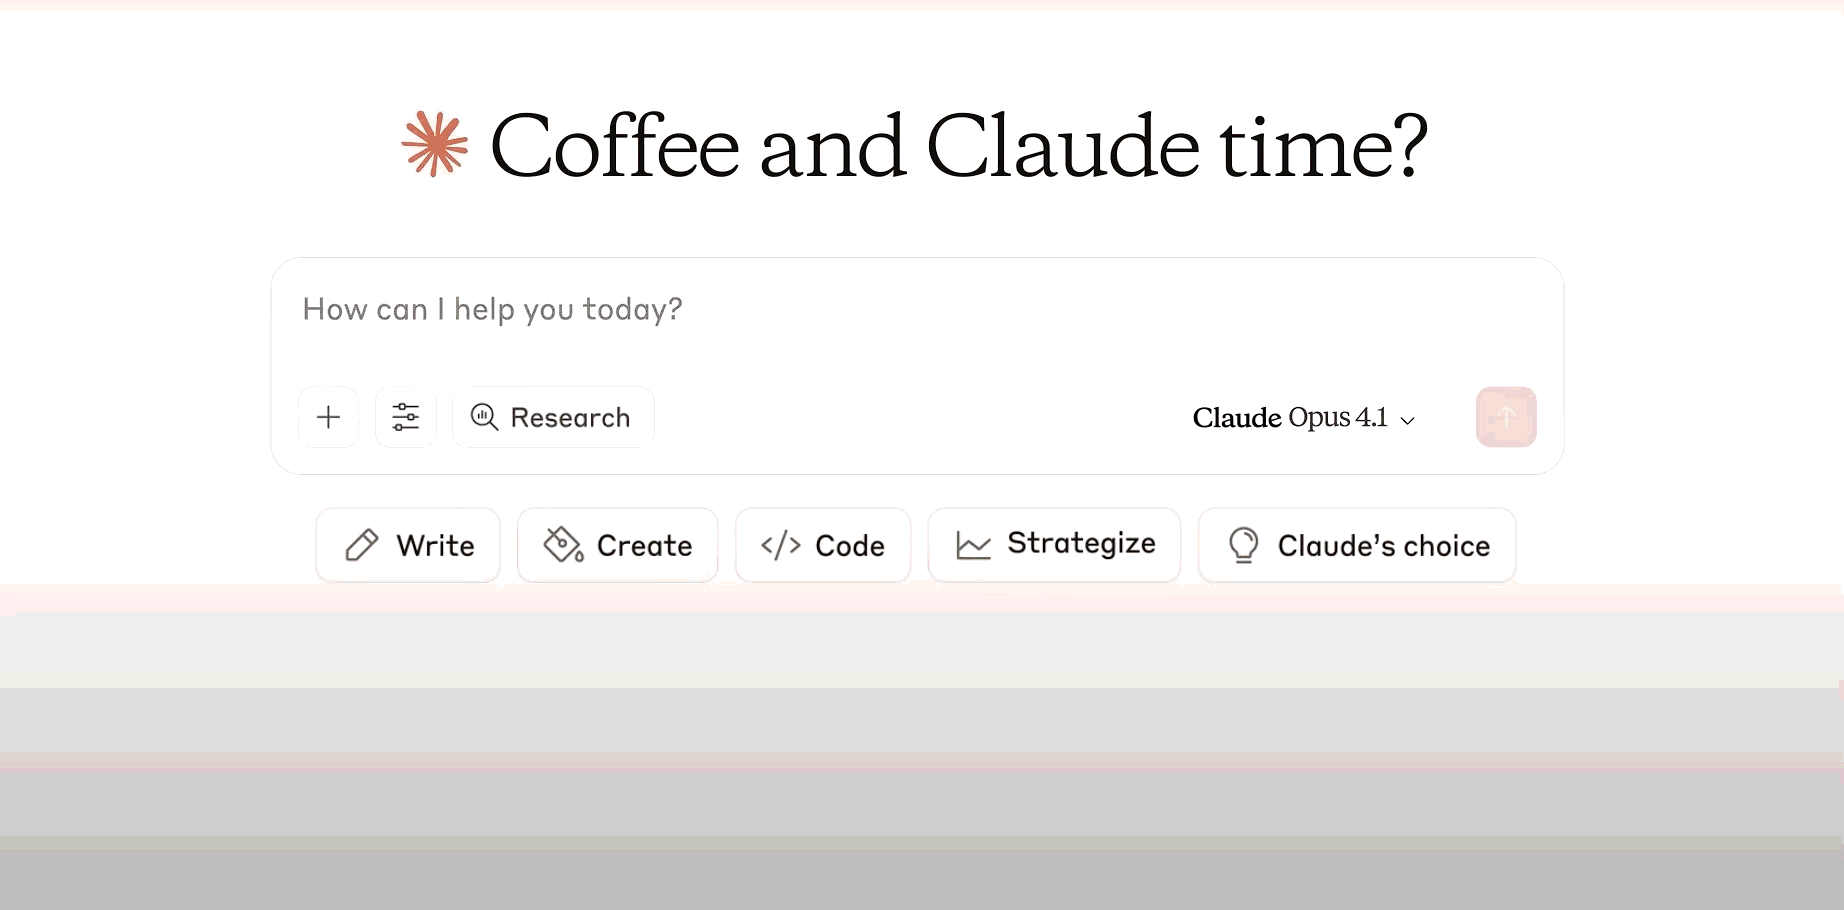Click the Research magnifier icon
The height and width of the screenshot is (910, 1844).
(x=484, y=417)
